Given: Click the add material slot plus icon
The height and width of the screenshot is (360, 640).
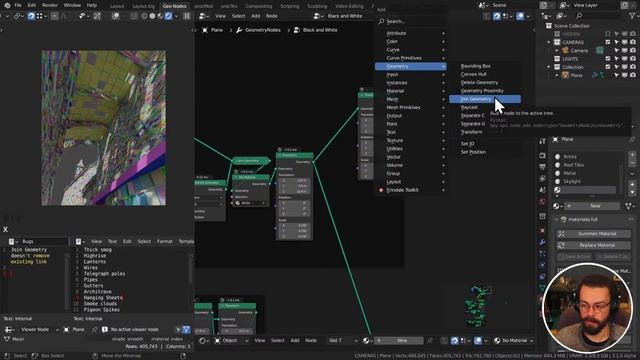Looking at the screenshot, I should (632, 155).
